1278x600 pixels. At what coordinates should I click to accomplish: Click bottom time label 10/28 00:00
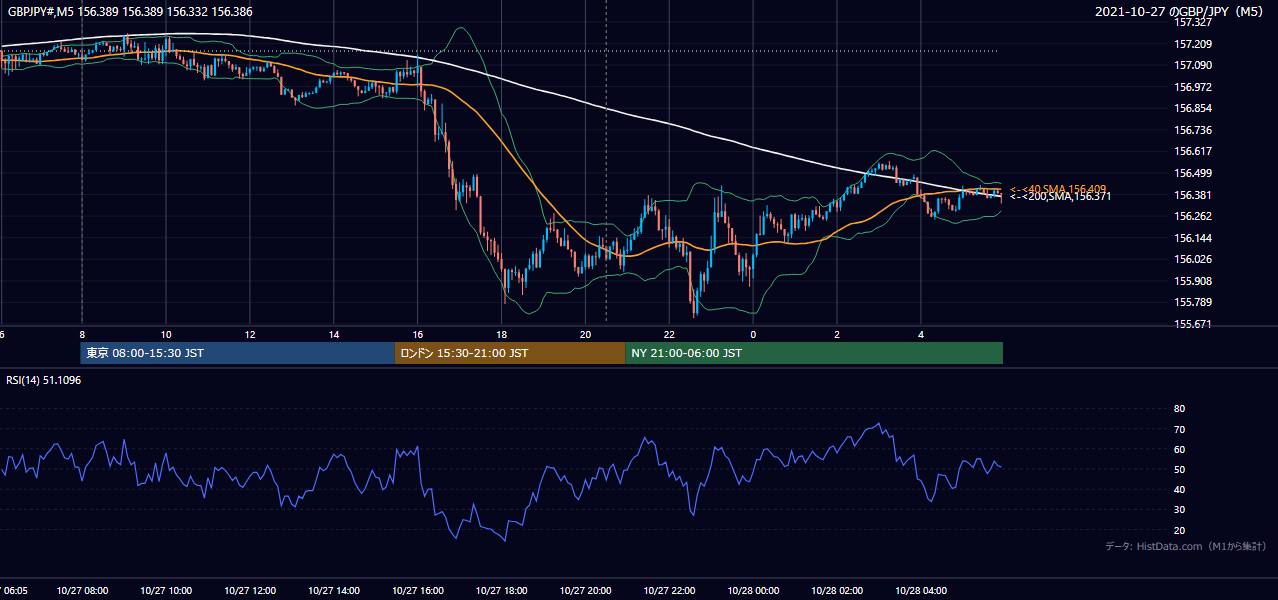pyautogui.click(x=753, y=591)
